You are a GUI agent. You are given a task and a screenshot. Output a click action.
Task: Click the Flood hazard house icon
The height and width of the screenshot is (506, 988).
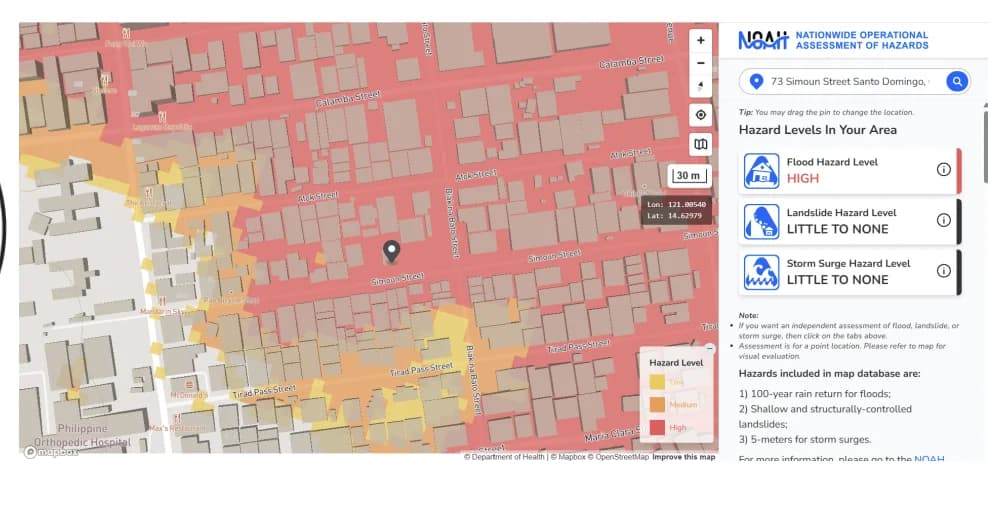(761, 171)
